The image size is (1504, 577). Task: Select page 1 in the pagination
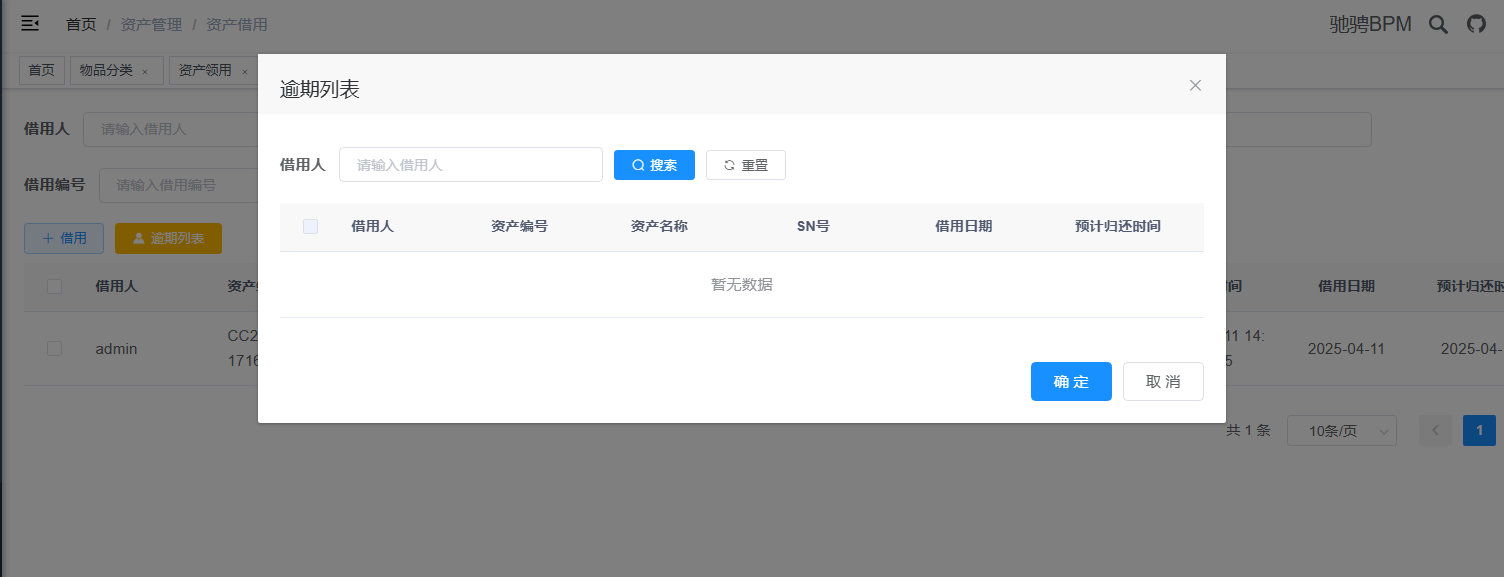click(x=1479, y=430)
